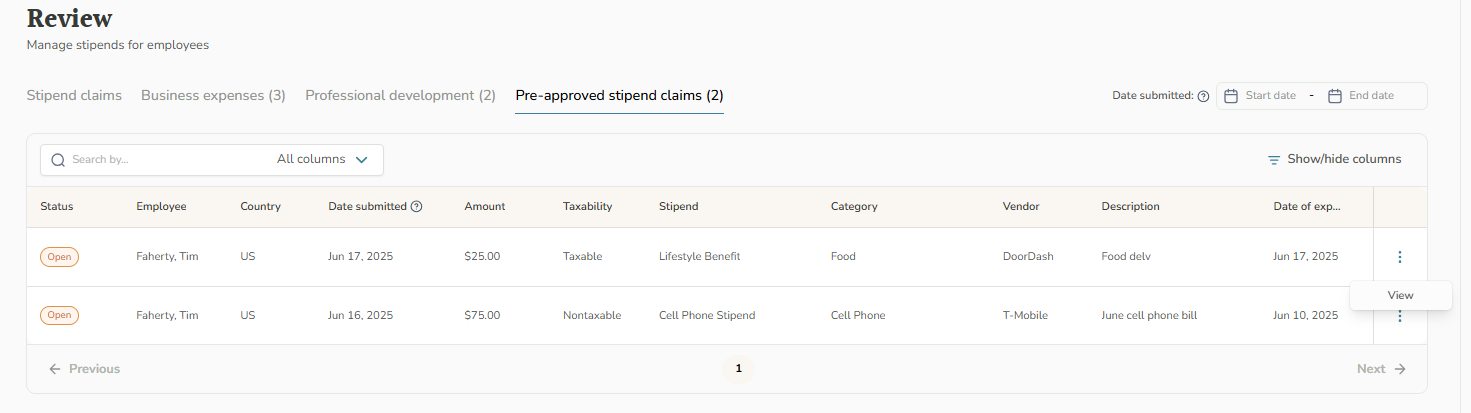Open Business expenses (3) tab
Viewport: 1471px width, 413px height.
tap(213, 96)
